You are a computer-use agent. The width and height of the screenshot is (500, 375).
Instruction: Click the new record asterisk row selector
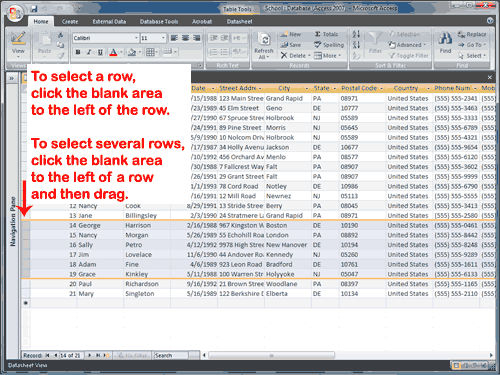[26, 303]
